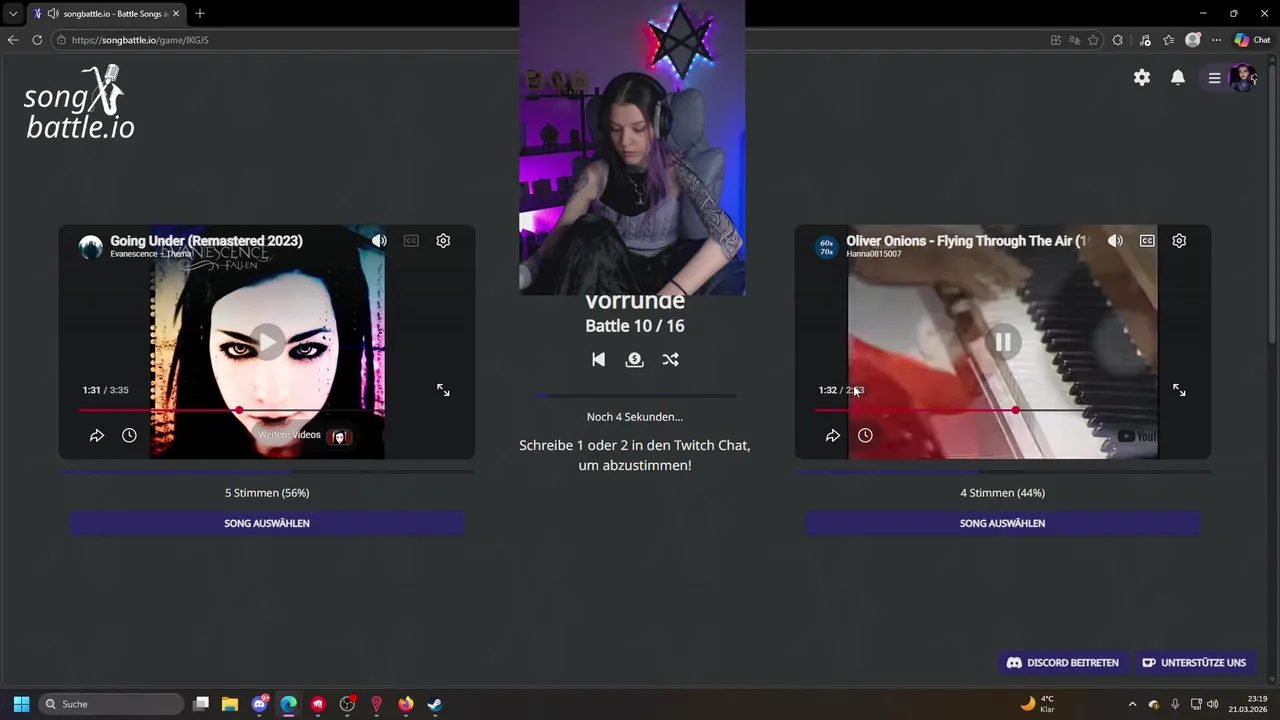Expand Flying Through The Air video to fullscreen
Viewport: 1280px width, 720px height.
pyautogui.click(x=1179, y=390)
